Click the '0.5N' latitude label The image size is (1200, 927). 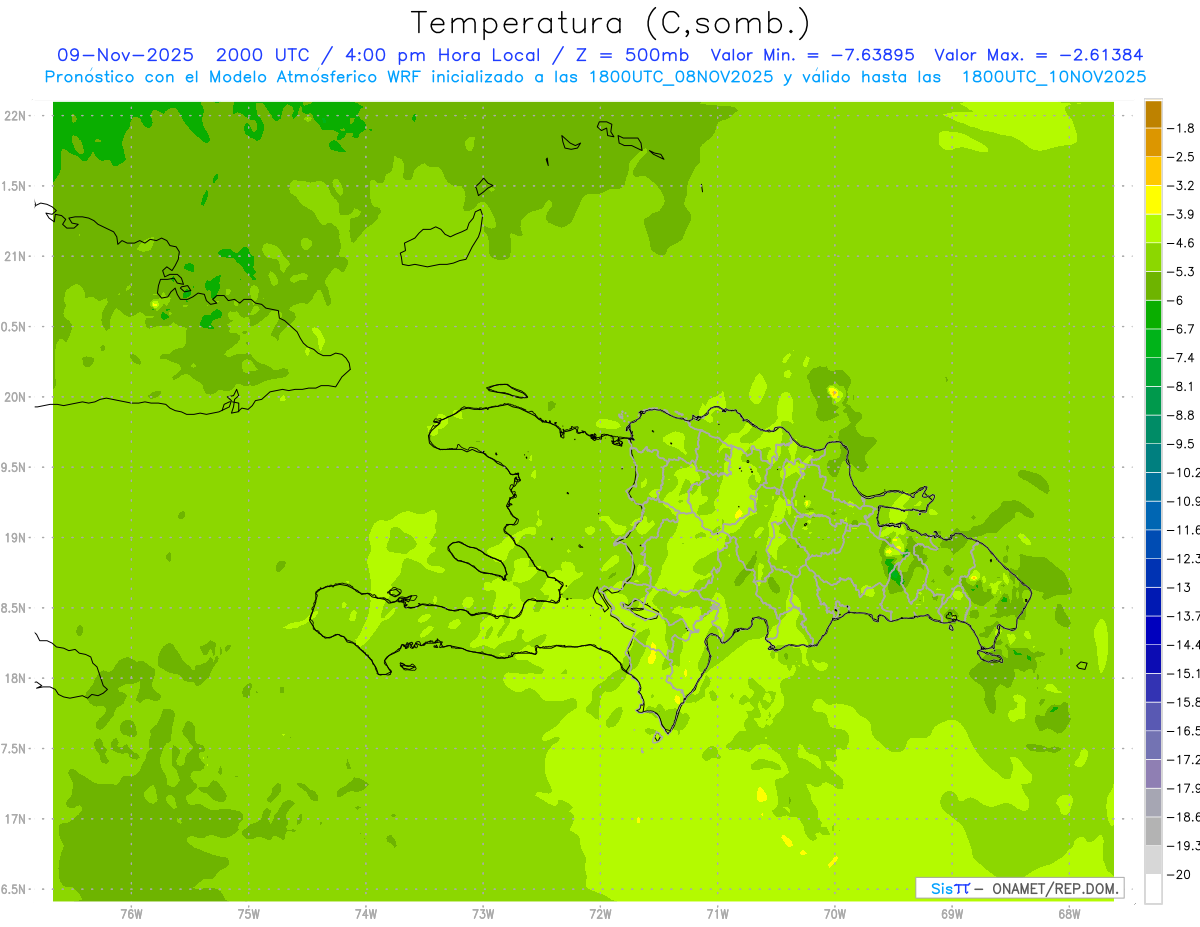(13, 327)
